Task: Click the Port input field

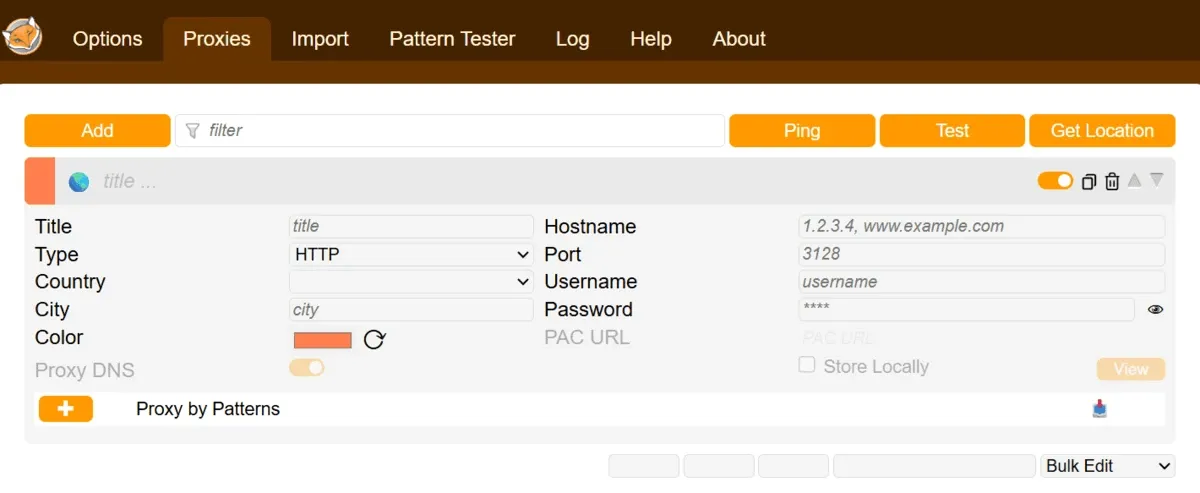Action: click(x=982, y=254)
